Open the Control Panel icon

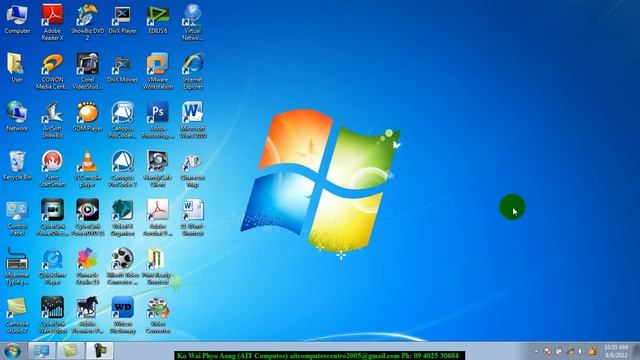point(17,218)
